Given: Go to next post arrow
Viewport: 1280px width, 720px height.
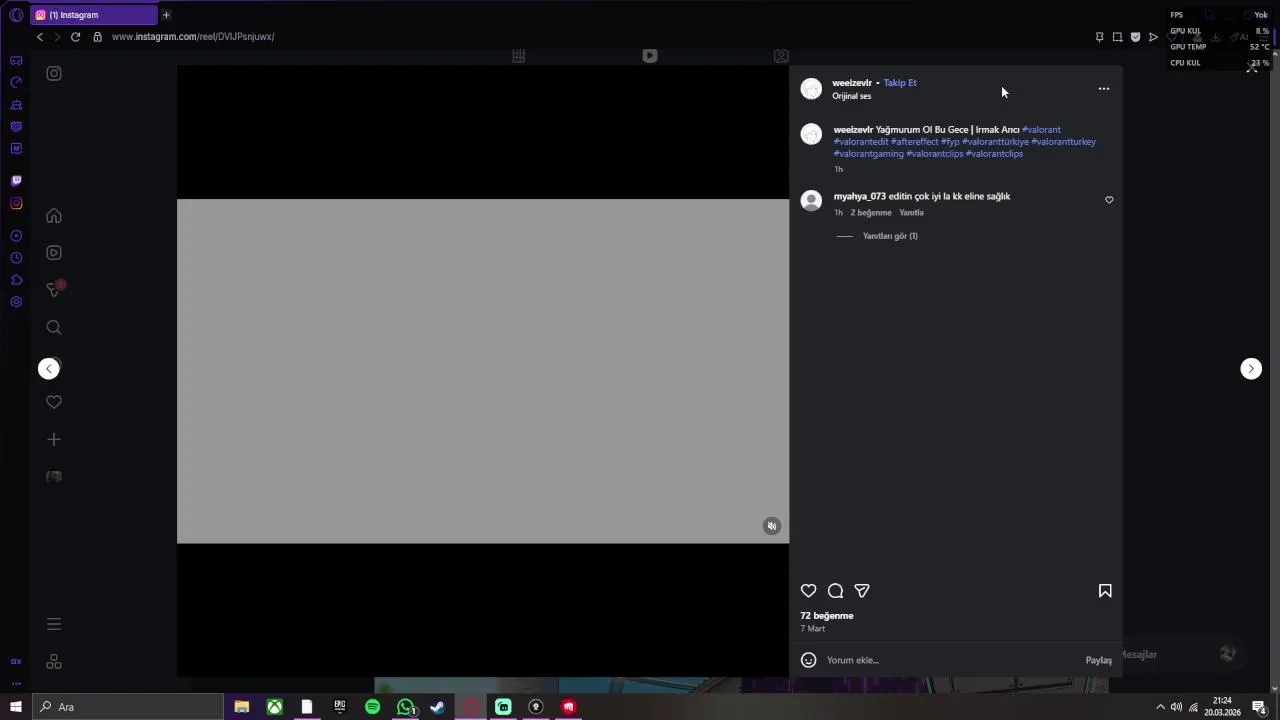Looking at the screenshot, I should coord(1251,369).
